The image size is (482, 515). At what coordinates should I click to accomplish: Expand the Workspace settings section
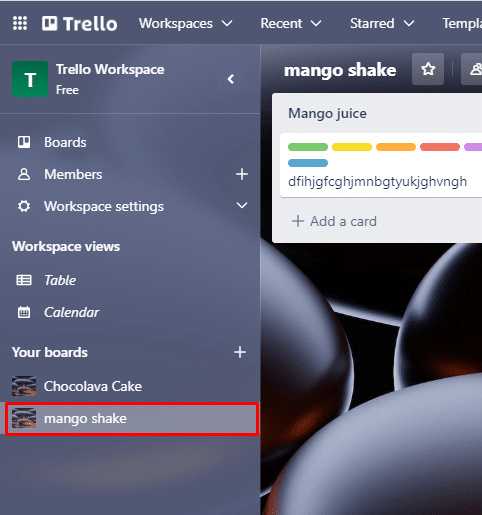(x=242, y=205)
